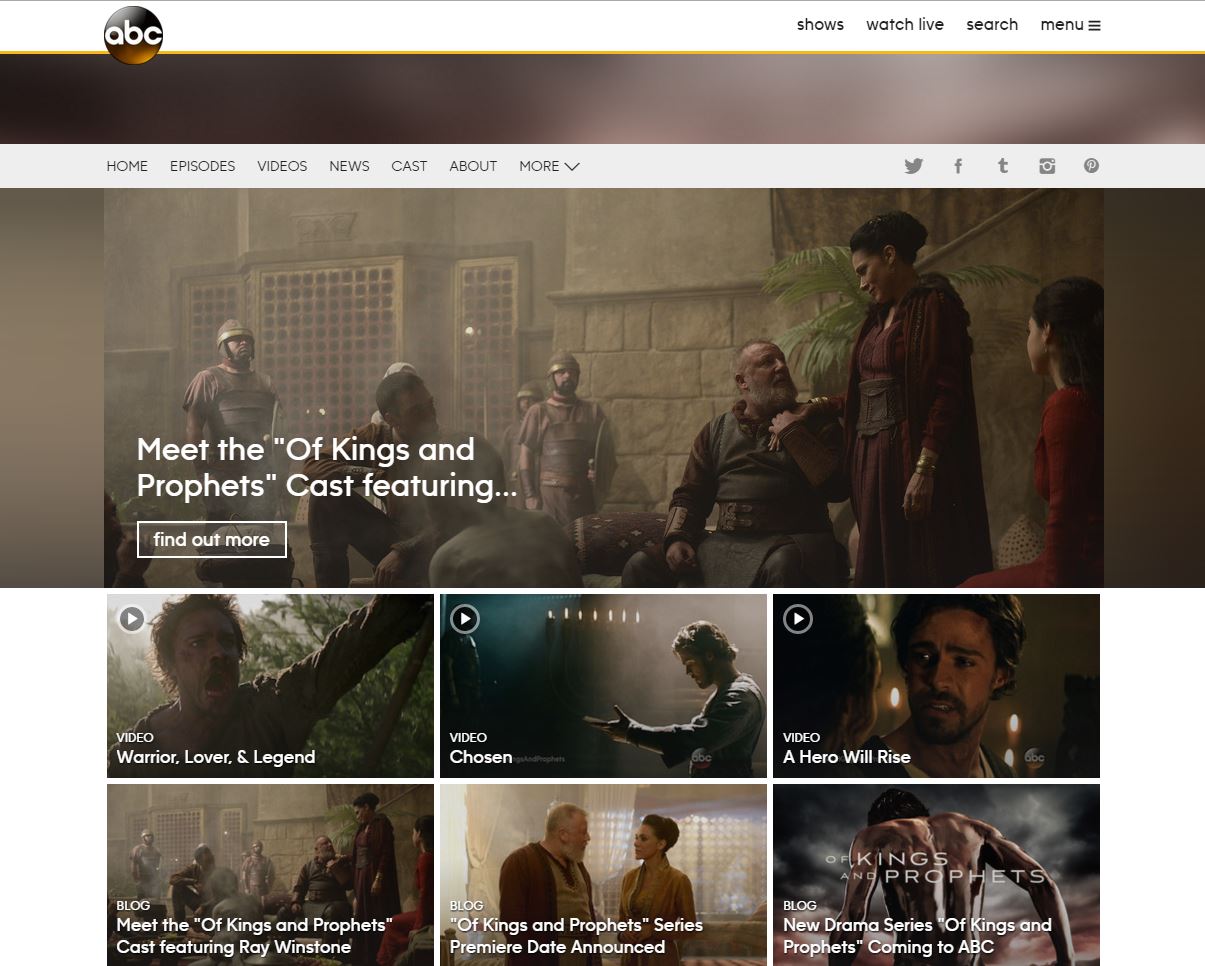Switch to the VIDEOS tab
Image resolution: width=1205 pixels, height=966 pixels.
[282, 166]
